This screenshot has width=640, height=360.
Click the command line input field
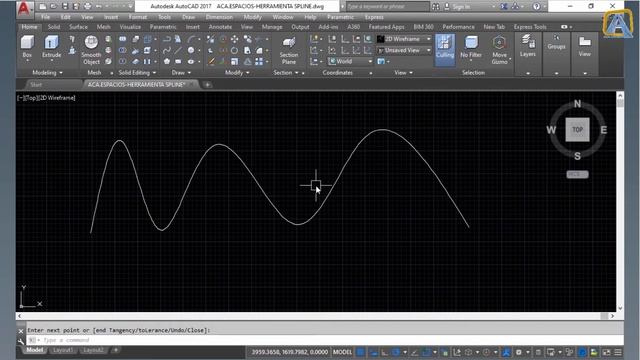324,340
